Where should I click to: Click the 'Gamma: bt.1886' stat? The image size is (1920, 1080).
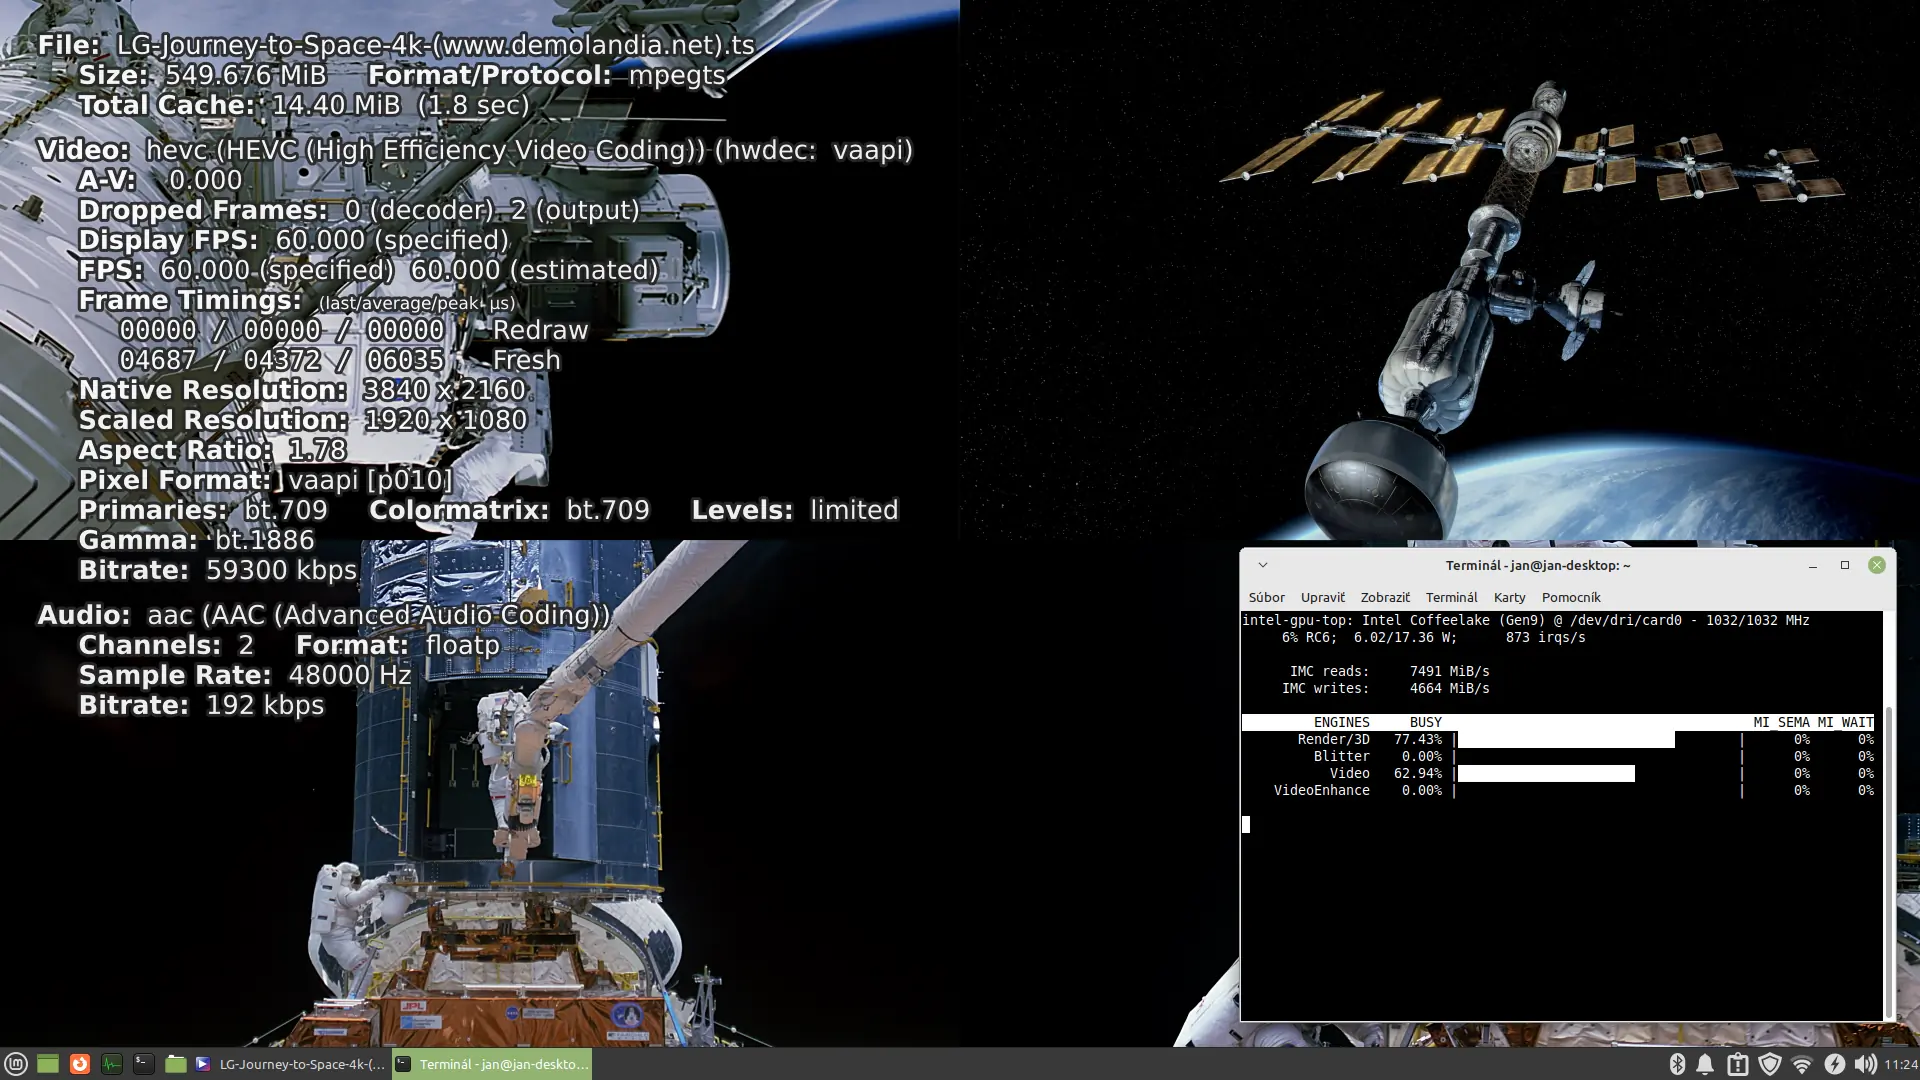197,540
